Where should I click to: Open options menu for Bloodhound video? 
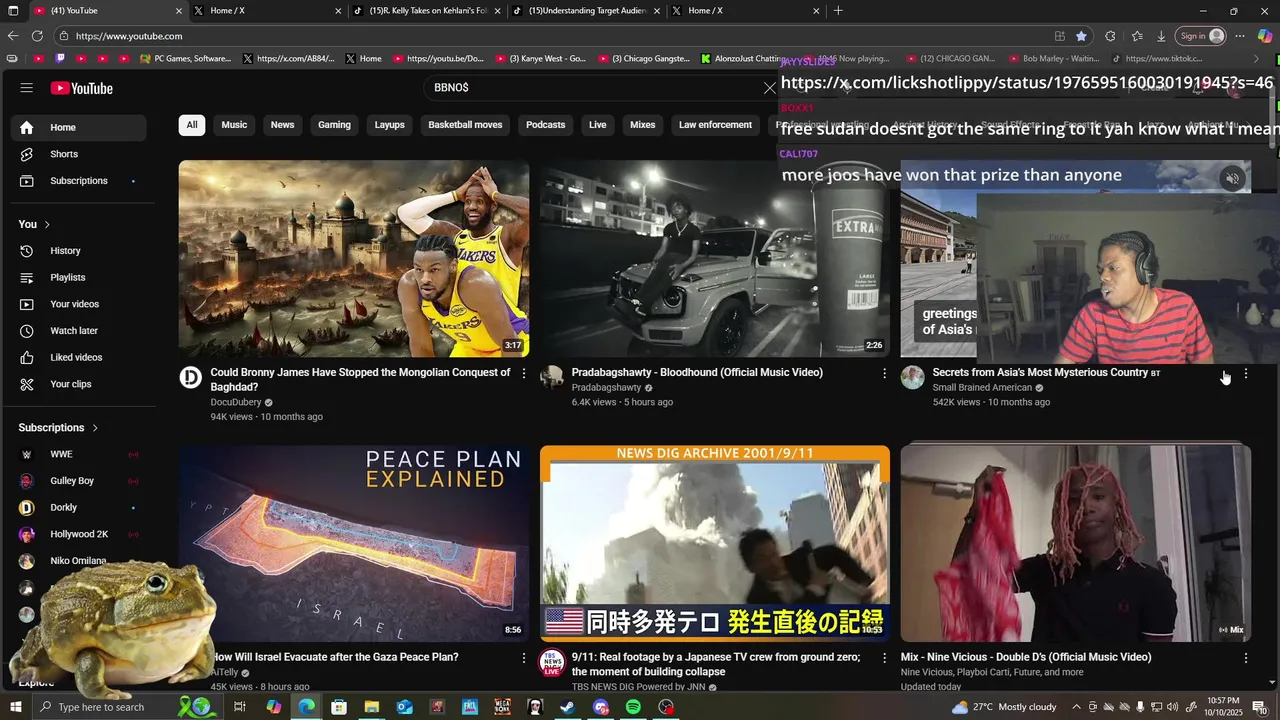pyautogui.click(x=884, y=373)
